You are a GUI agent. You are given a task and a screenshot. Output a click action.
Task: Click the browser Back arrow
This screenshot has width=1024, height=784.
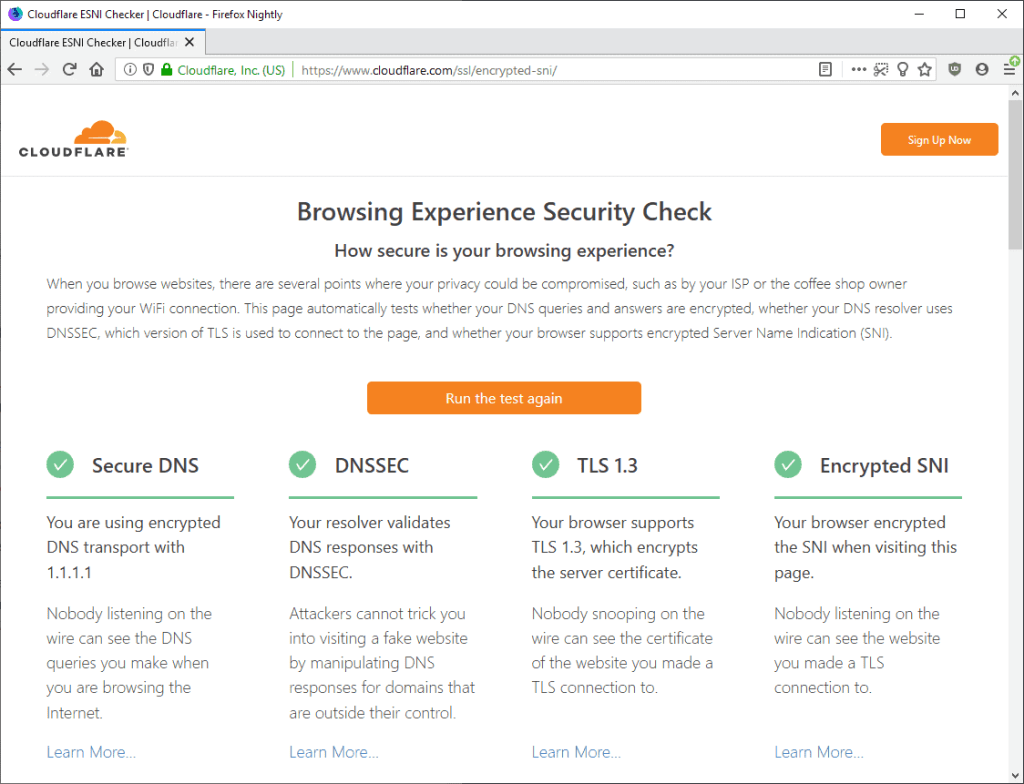coord(14,70)
